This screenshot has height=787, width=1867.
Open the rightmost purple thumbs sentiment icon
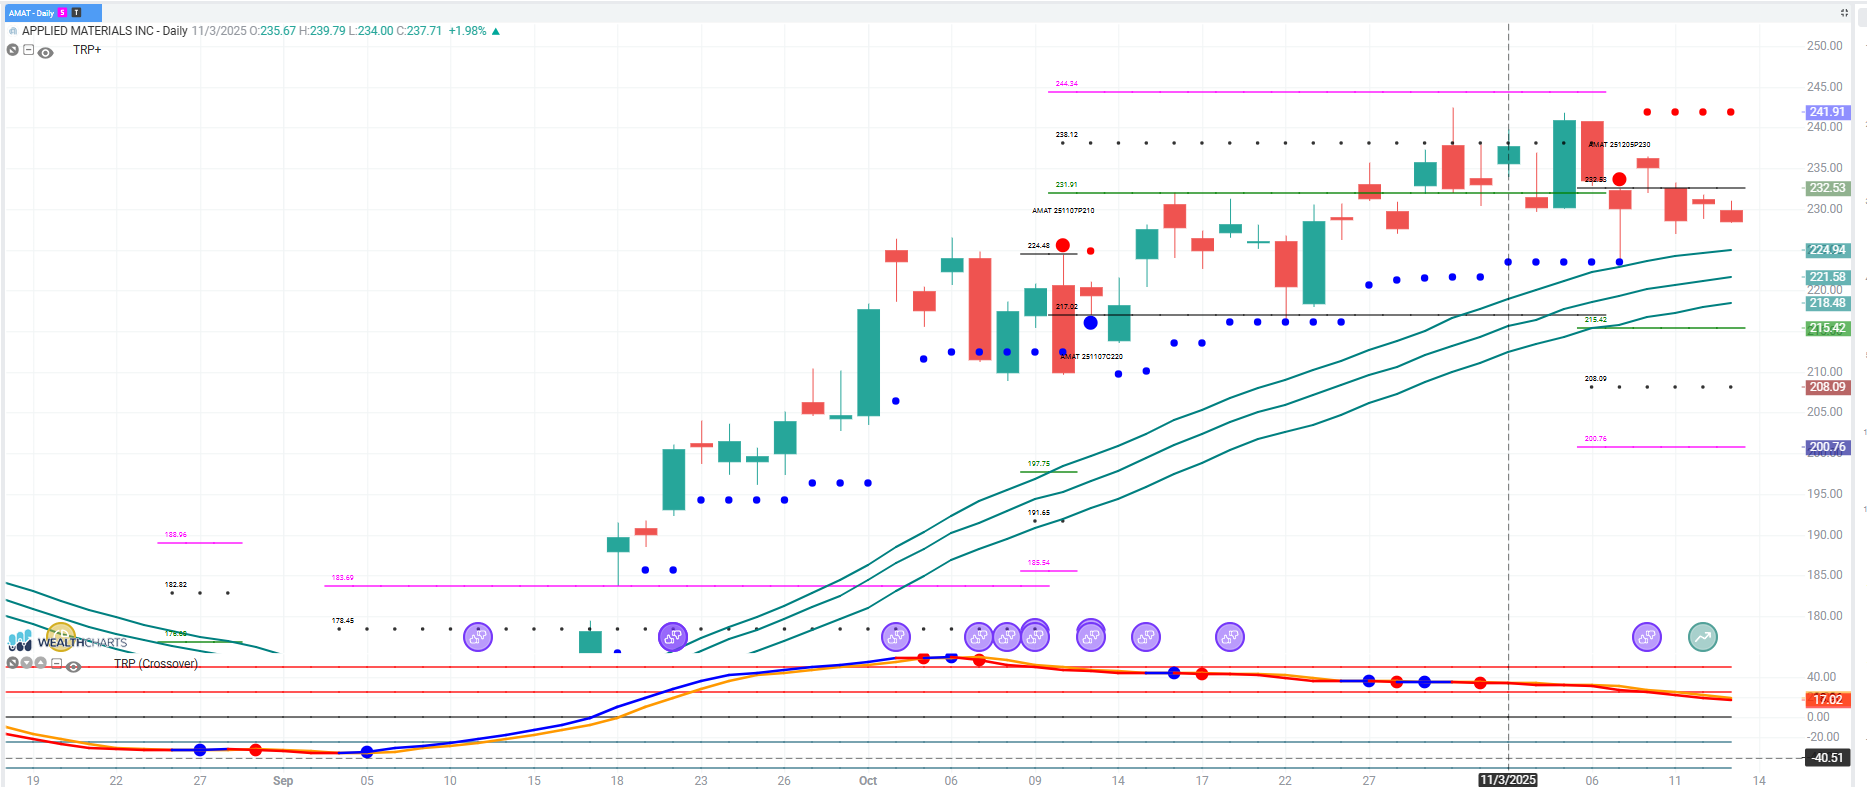click(x=1646, y=636)
